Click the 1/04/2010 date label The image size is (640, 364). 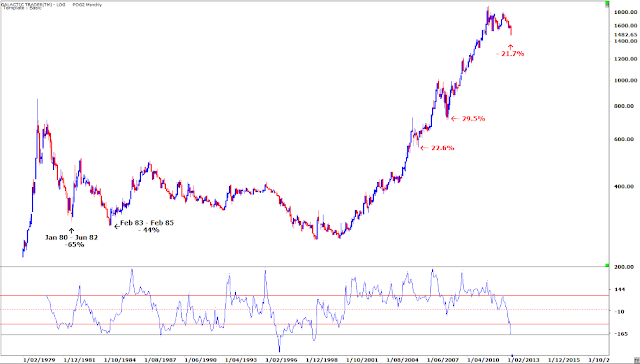[483, 360]
